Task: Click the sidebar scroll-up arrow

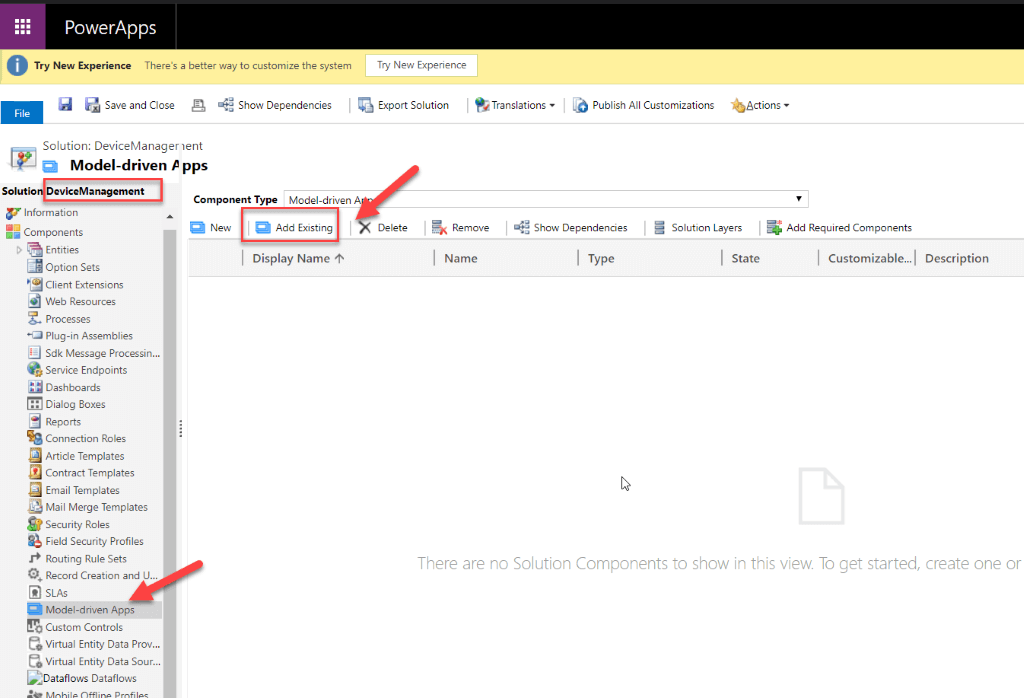Action: (170, 217)
